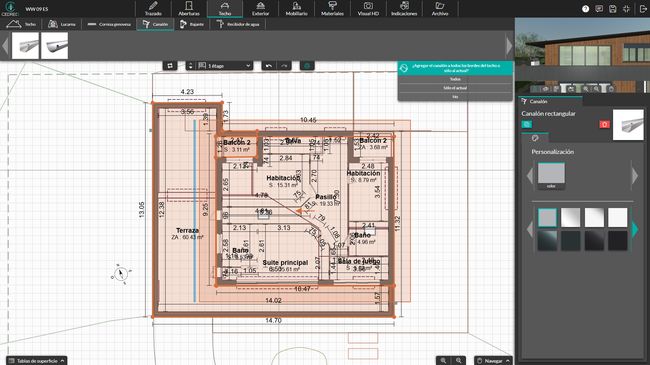Image resolution: width=650 pixels, height=365 pixels.
Task: Open the Mobiliario tab
Action: (296, 9)
